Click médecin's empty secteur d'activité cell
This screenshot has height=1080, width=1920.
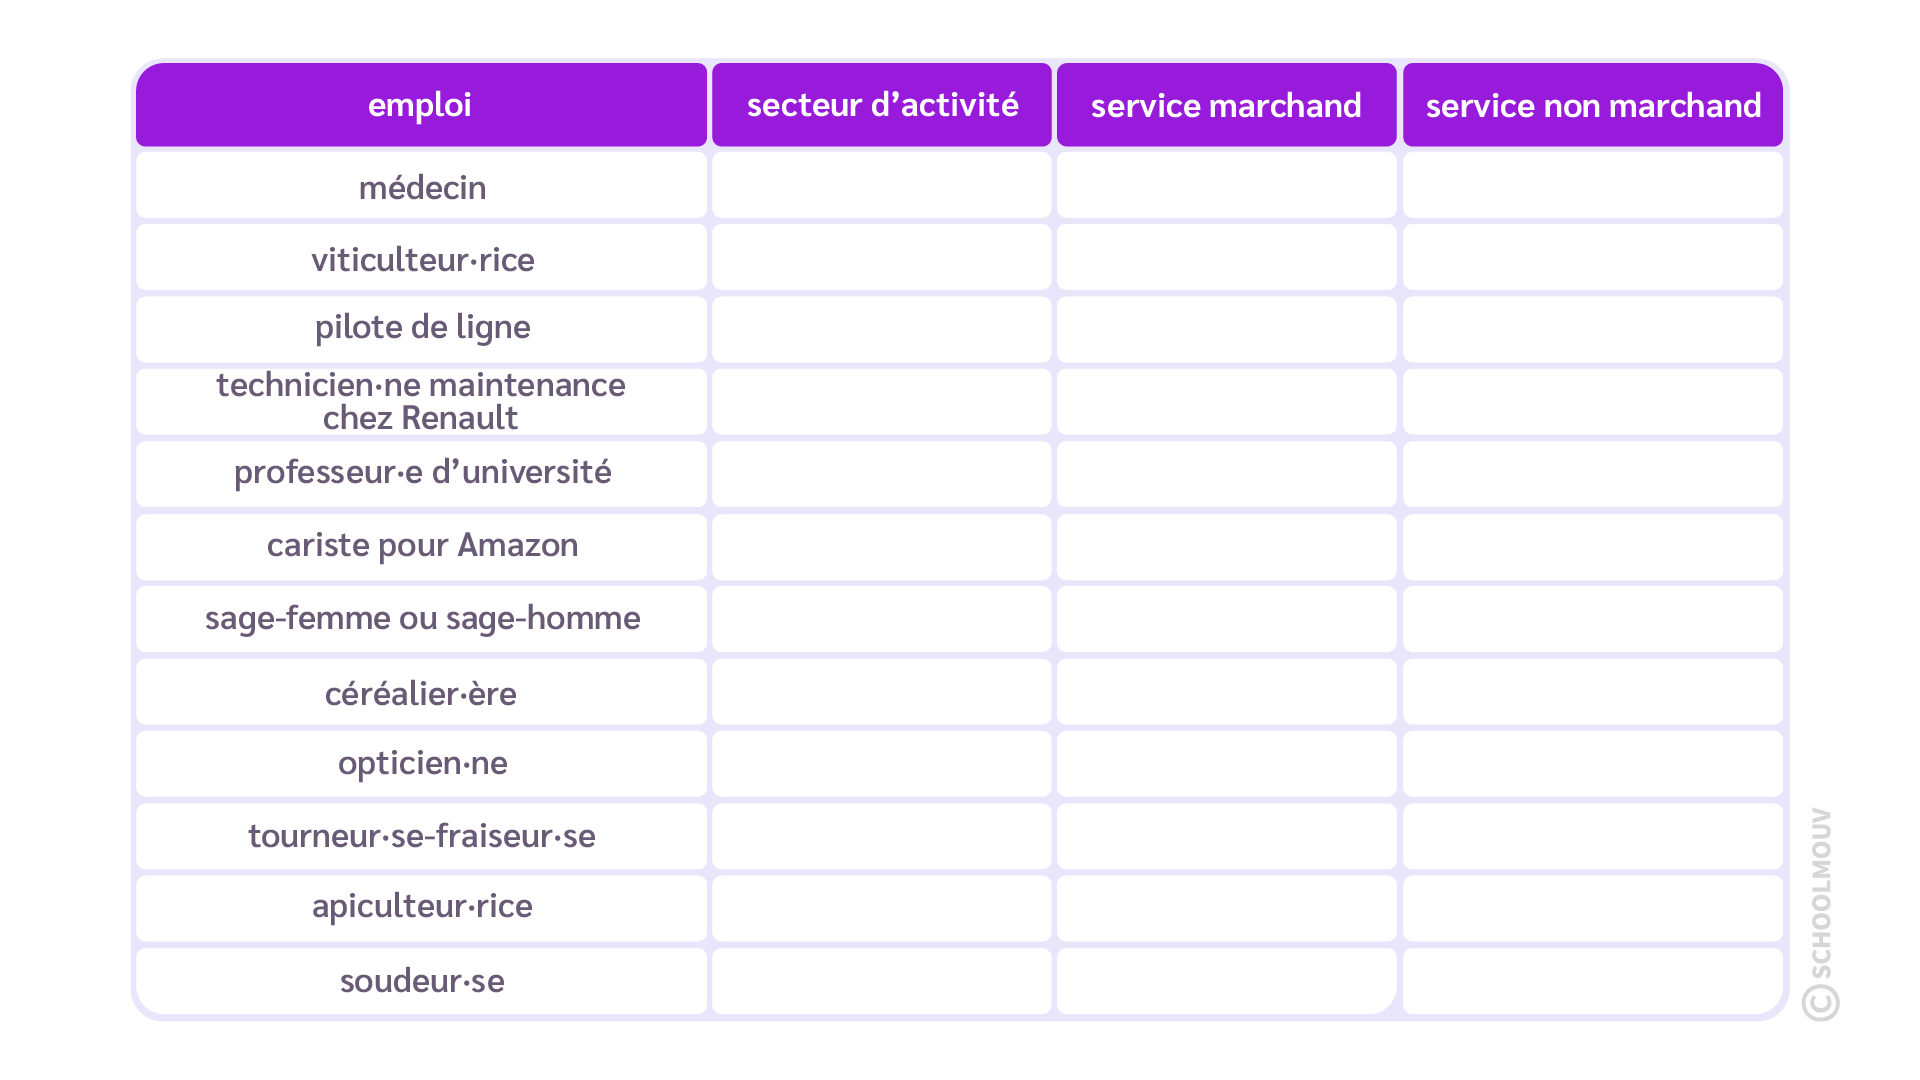click(x=882, y=185)
